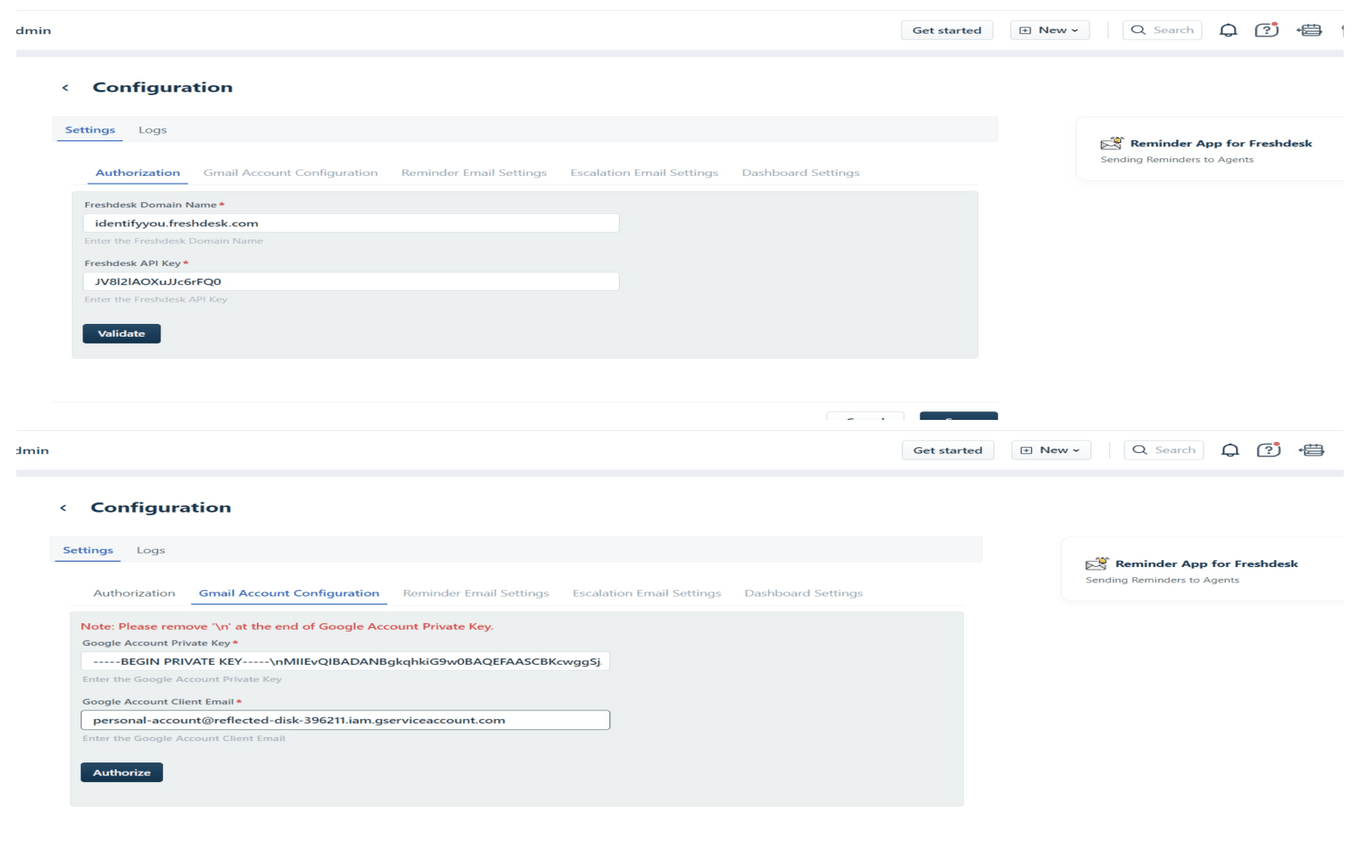Focus the Freshdesk API Key field
The height and width of the screenshot is (850, 1360).
[x=351, y=282]
